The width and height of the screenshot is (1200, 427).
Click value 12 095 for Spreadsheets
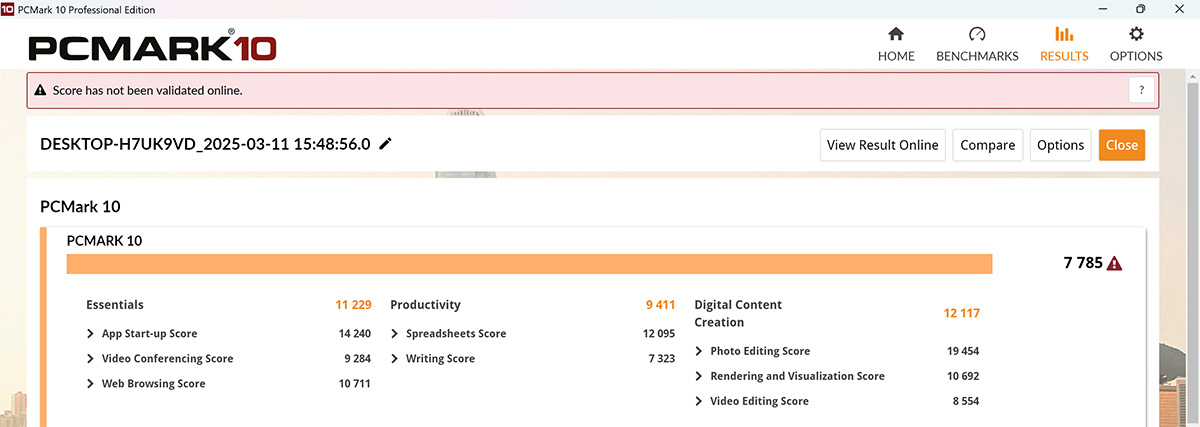pos(660,334)
